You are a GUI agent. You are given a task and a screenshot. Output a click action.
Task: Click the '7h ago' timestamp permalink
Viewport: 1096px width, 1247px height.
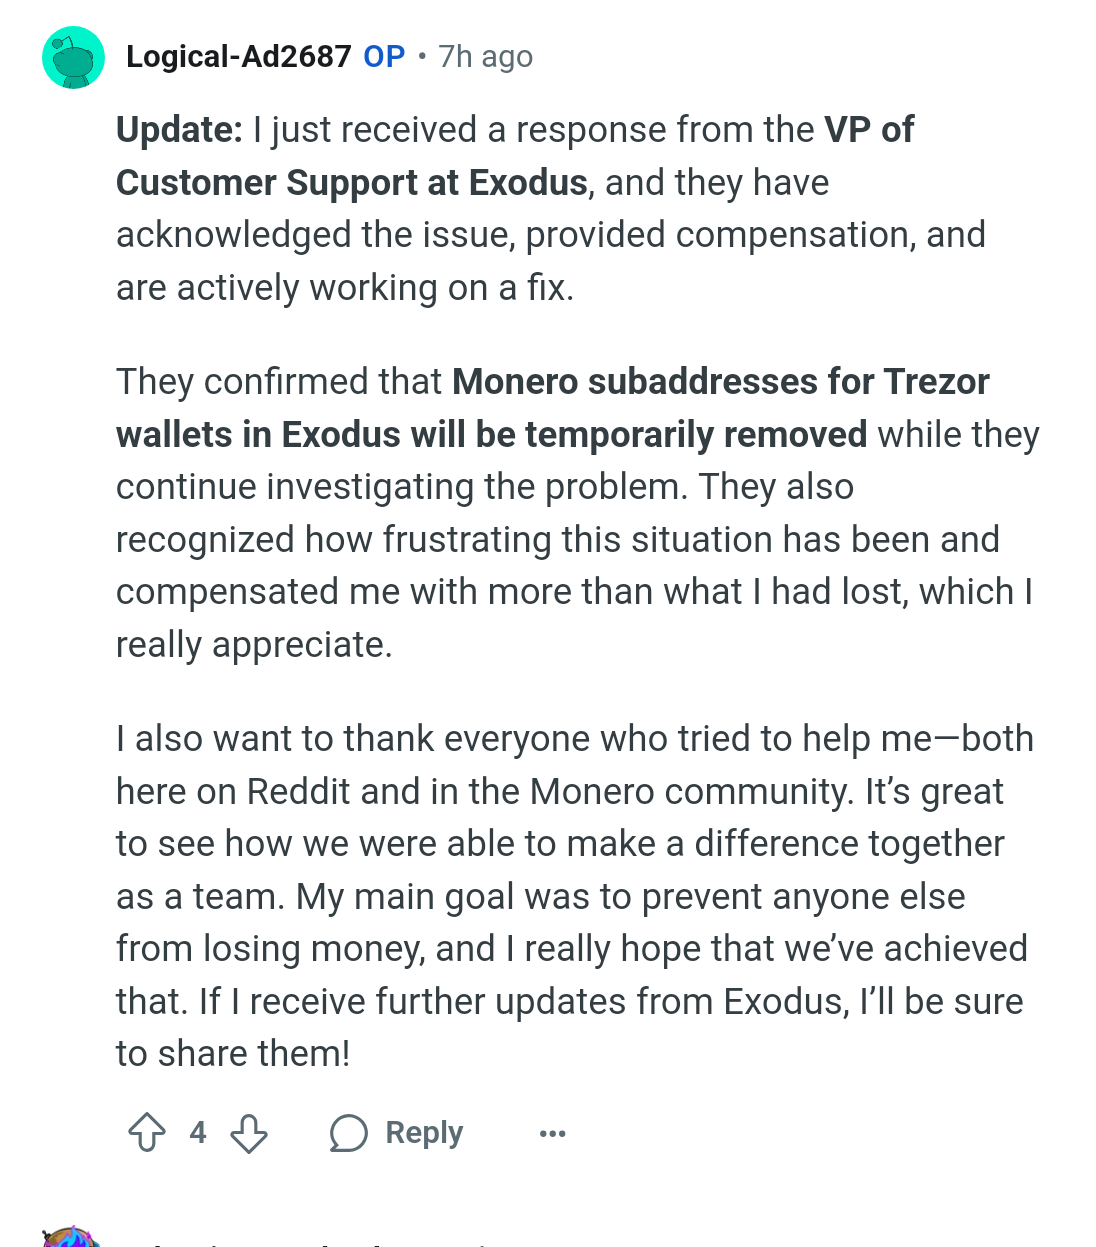(486, 57)
